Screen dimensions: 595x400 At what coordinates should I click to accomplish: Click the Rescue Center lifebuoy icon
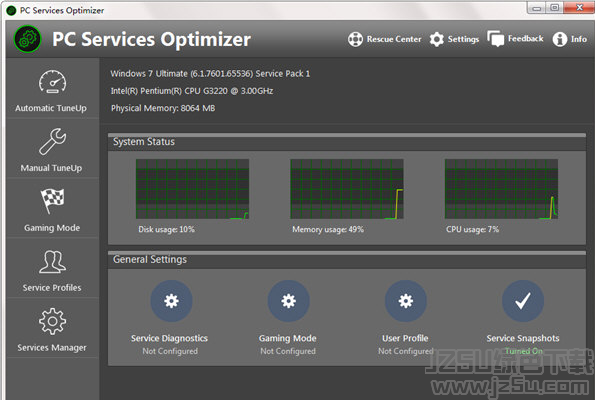(x=355, y=39)
